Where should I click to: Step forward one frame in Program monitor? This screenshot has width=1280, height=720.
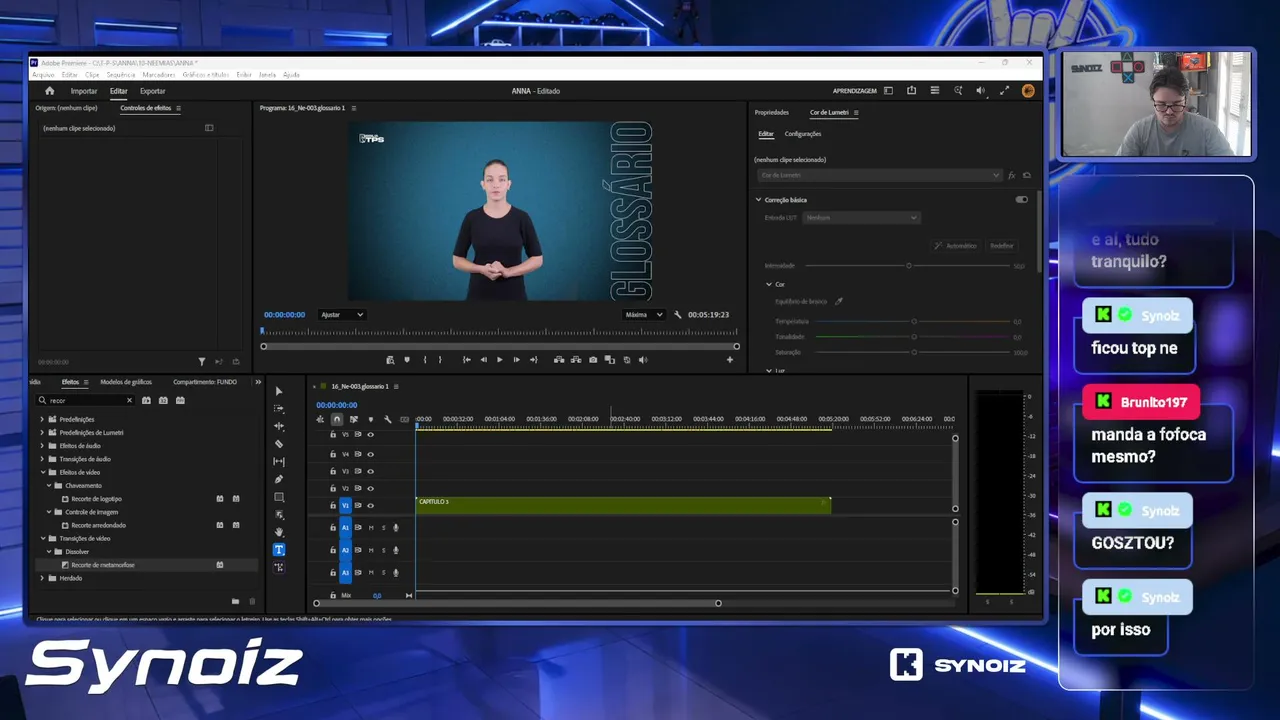tap(516, 360)
